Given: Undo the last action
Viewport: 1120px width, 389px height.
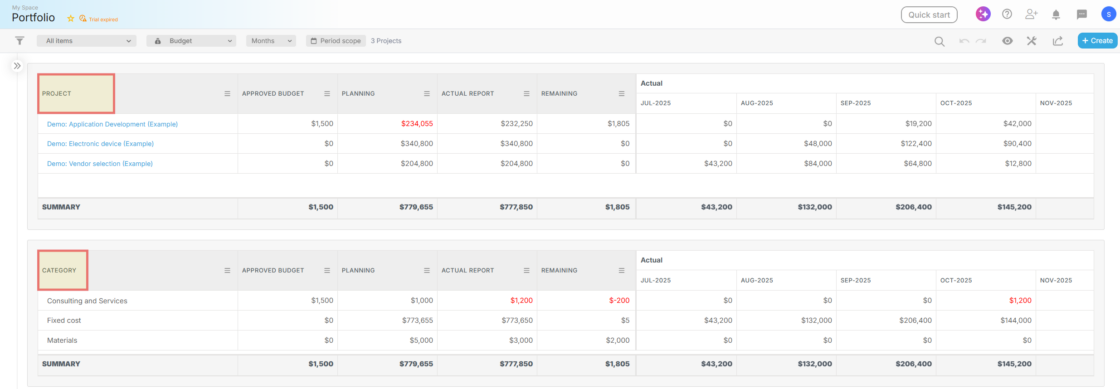Looking at the screenshot, I should [x=964, y=41].
